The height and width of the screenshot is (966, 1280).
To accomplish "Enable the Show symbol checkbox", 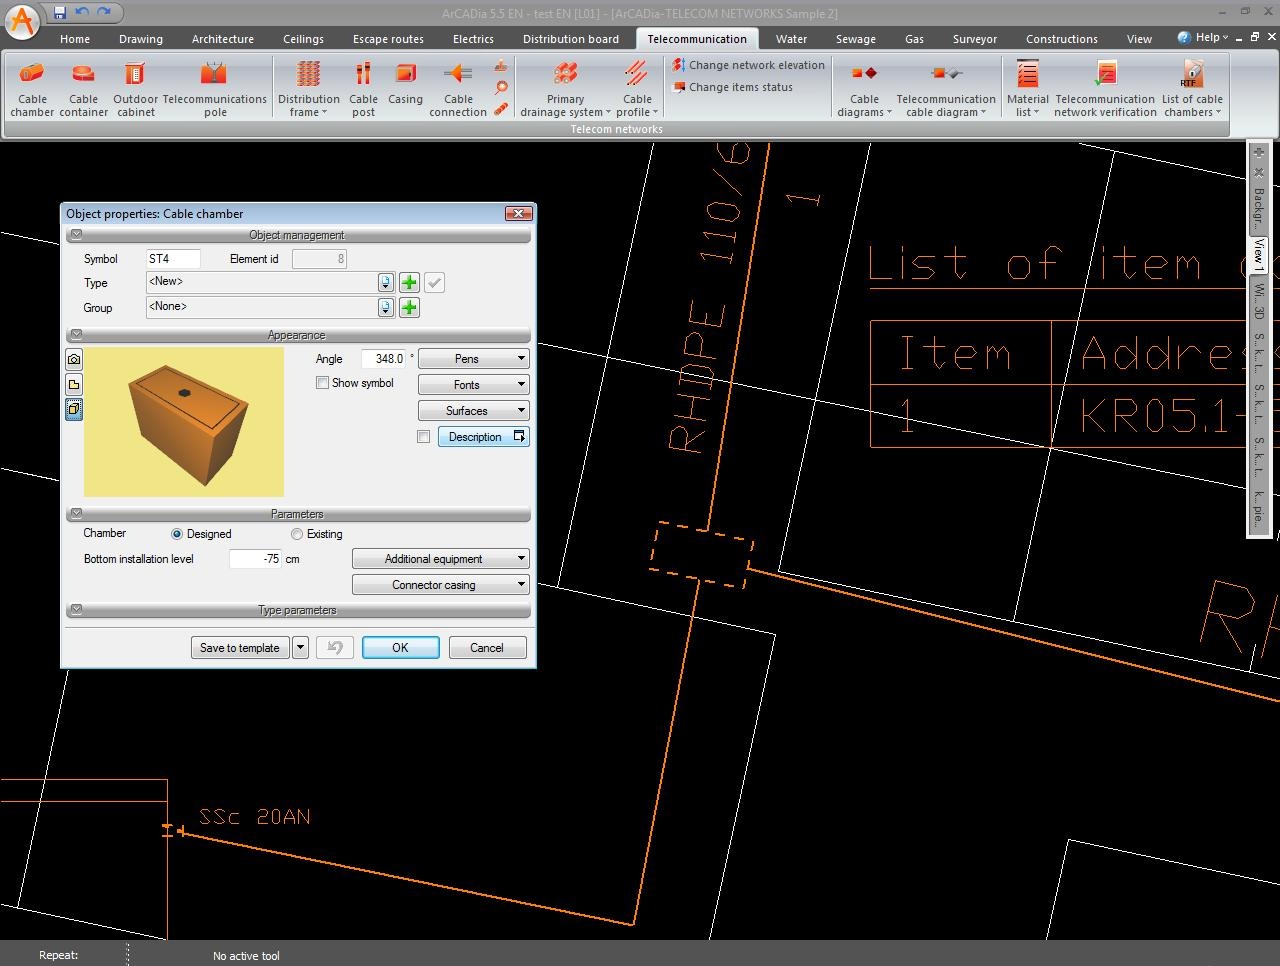I will (323, 383).
